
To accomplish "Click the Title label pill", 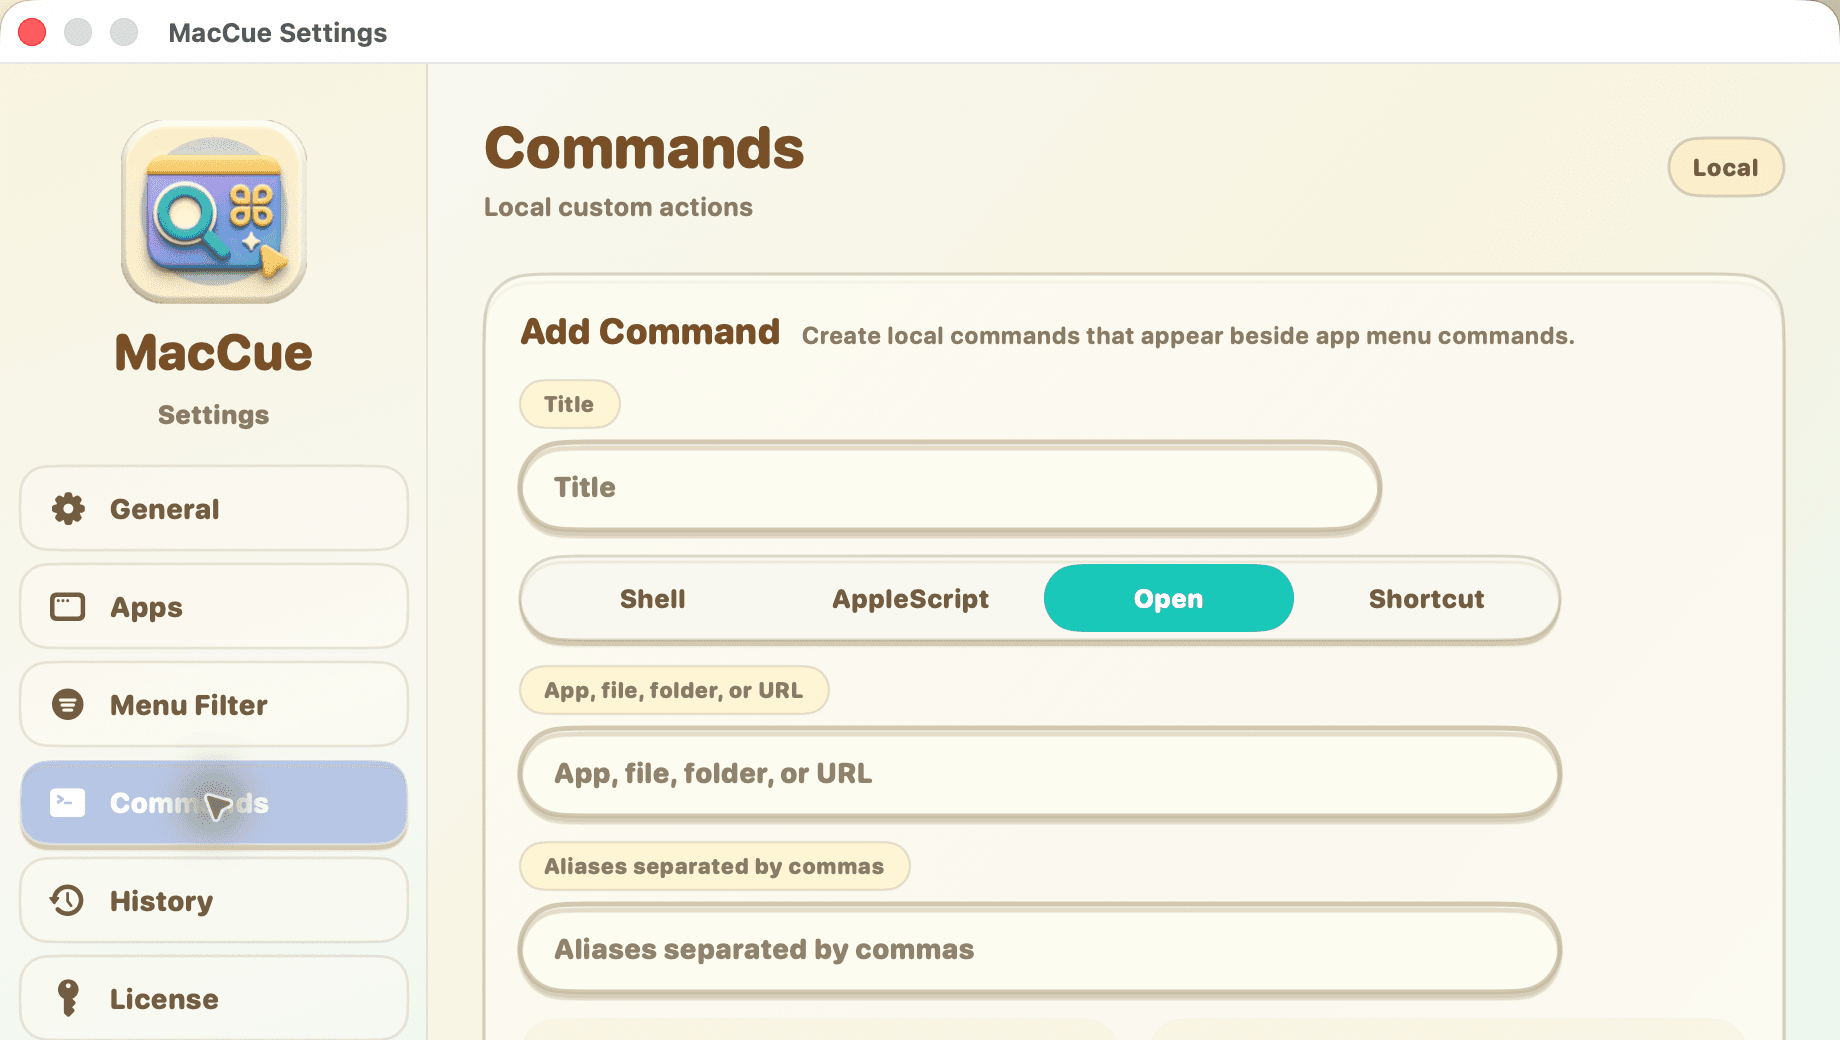I will pos(570,404).
